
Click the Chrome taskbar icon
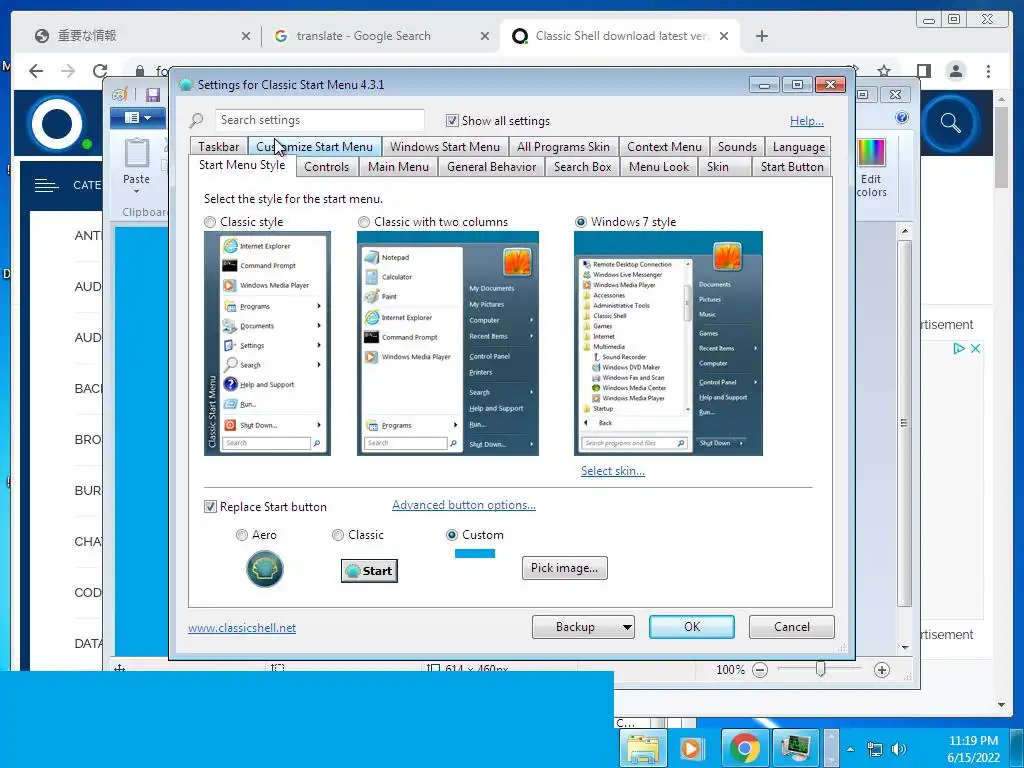[744, 748]
